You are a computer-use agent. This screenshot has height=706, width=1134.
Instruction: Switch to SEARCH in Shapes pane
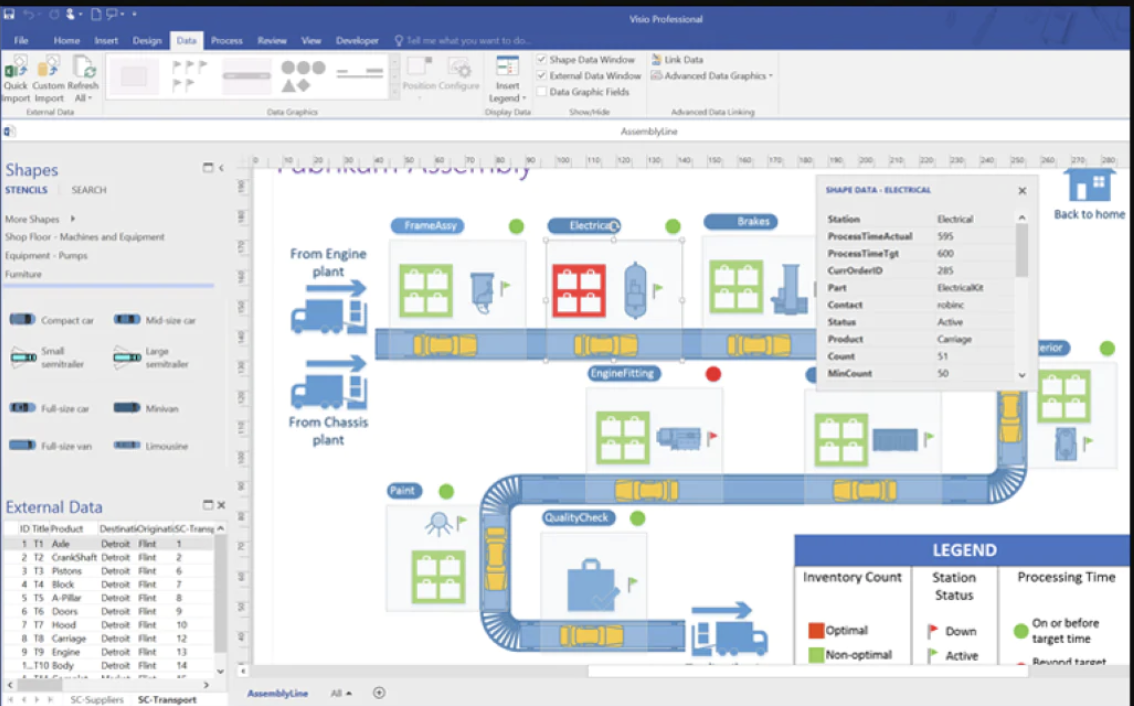pyautogui.click(x=89, y=190)
